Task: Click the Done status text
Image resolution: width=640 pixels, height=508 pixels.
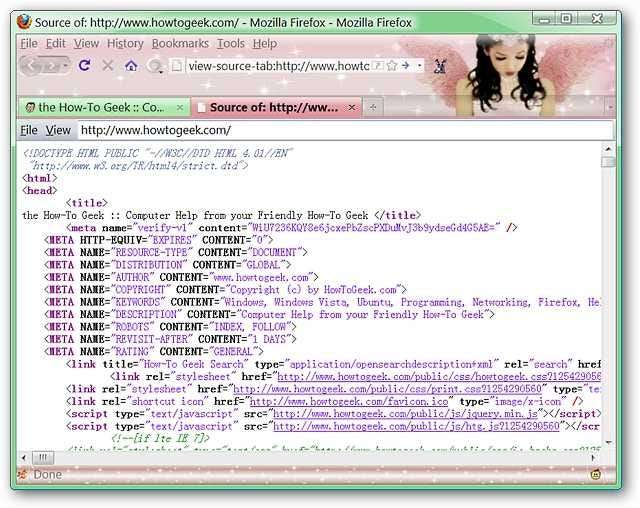Action: tap(48, 475)
